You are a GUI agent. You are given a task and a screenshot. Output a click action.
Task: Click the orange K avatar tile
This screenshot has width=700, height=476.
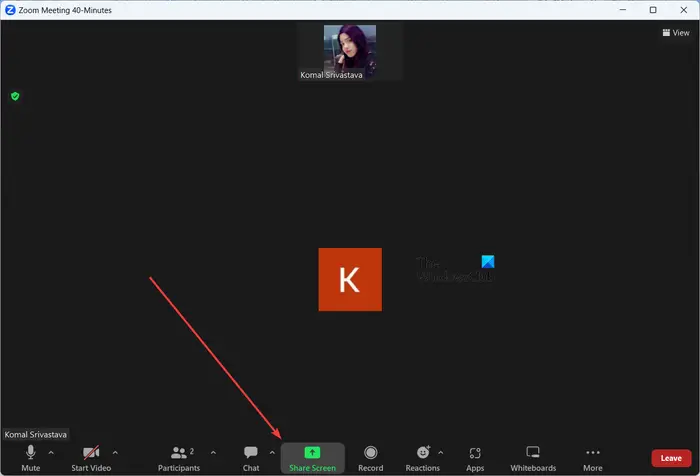(350, 280)
